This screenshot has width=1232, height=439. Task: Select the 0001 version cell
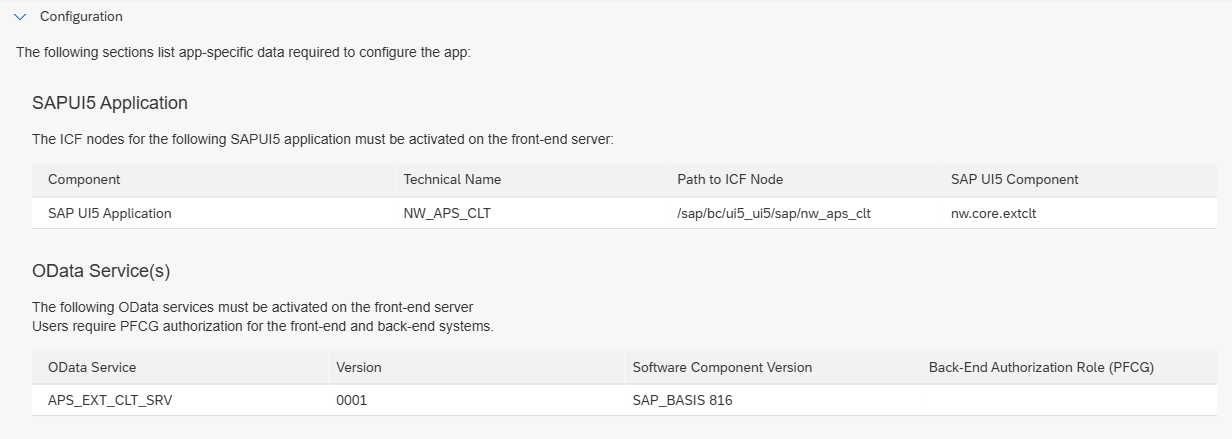352,400
